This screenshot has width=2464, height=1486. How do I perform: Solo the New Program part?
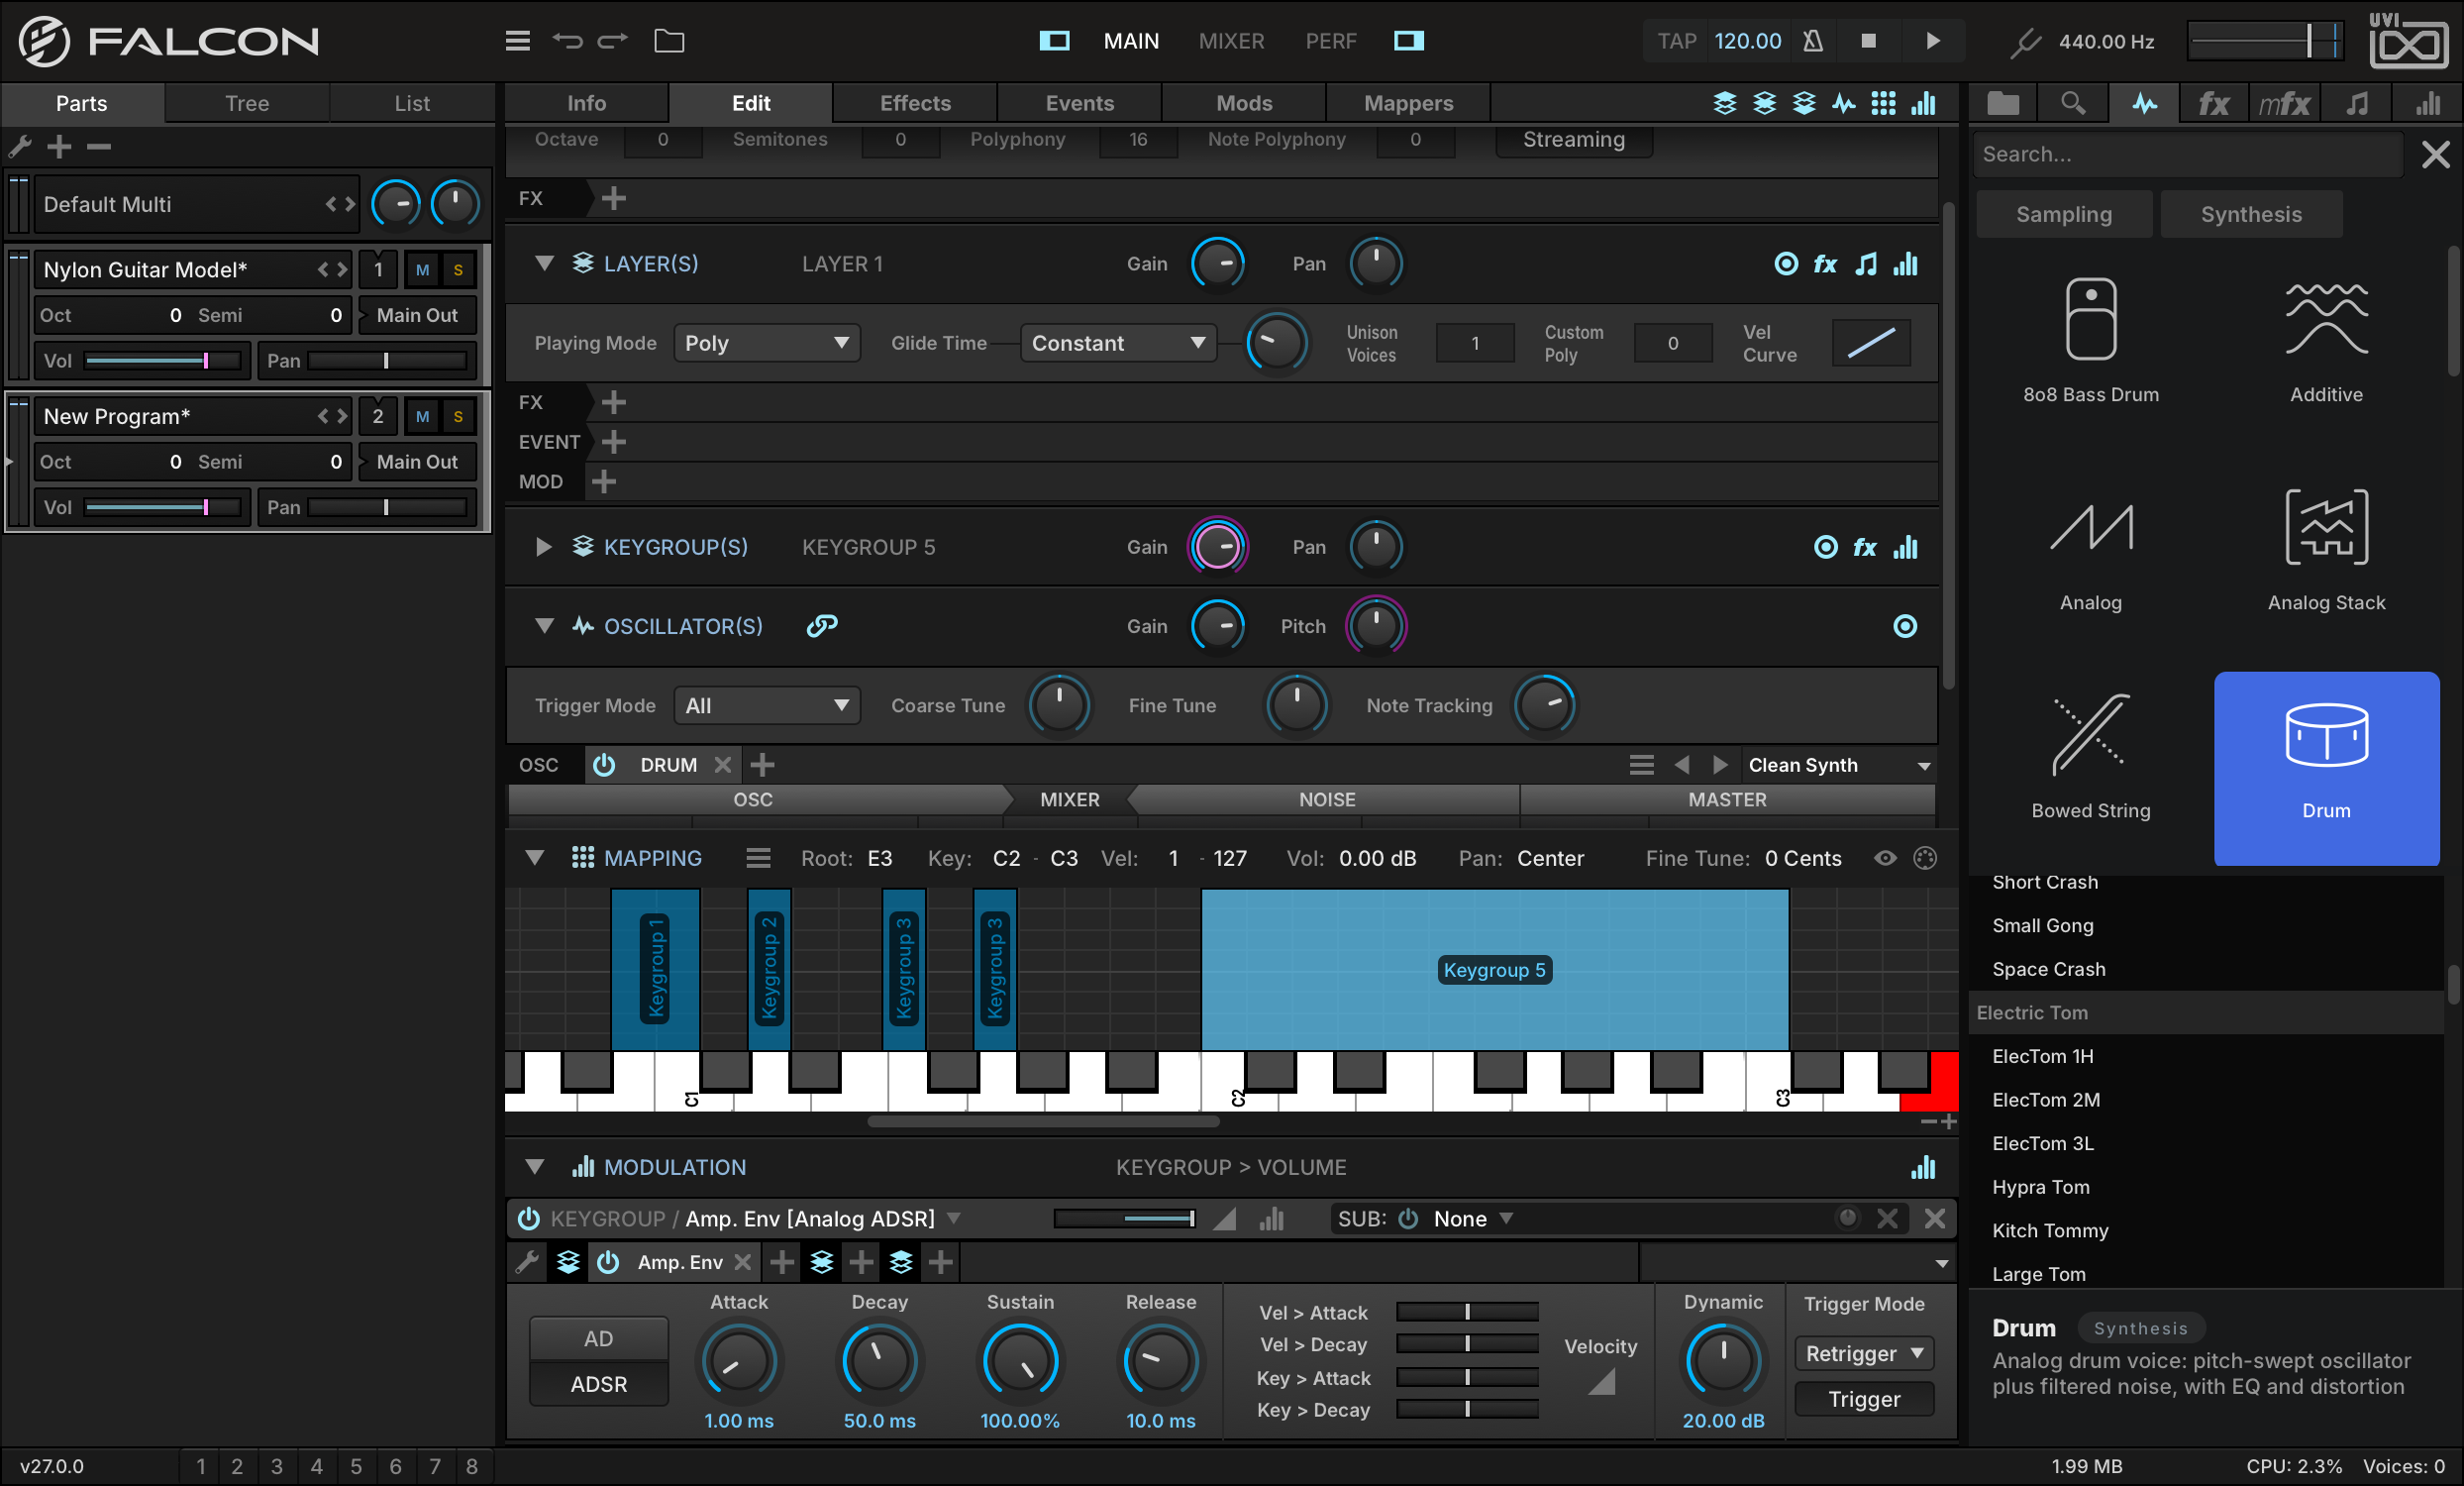point(458,417)
